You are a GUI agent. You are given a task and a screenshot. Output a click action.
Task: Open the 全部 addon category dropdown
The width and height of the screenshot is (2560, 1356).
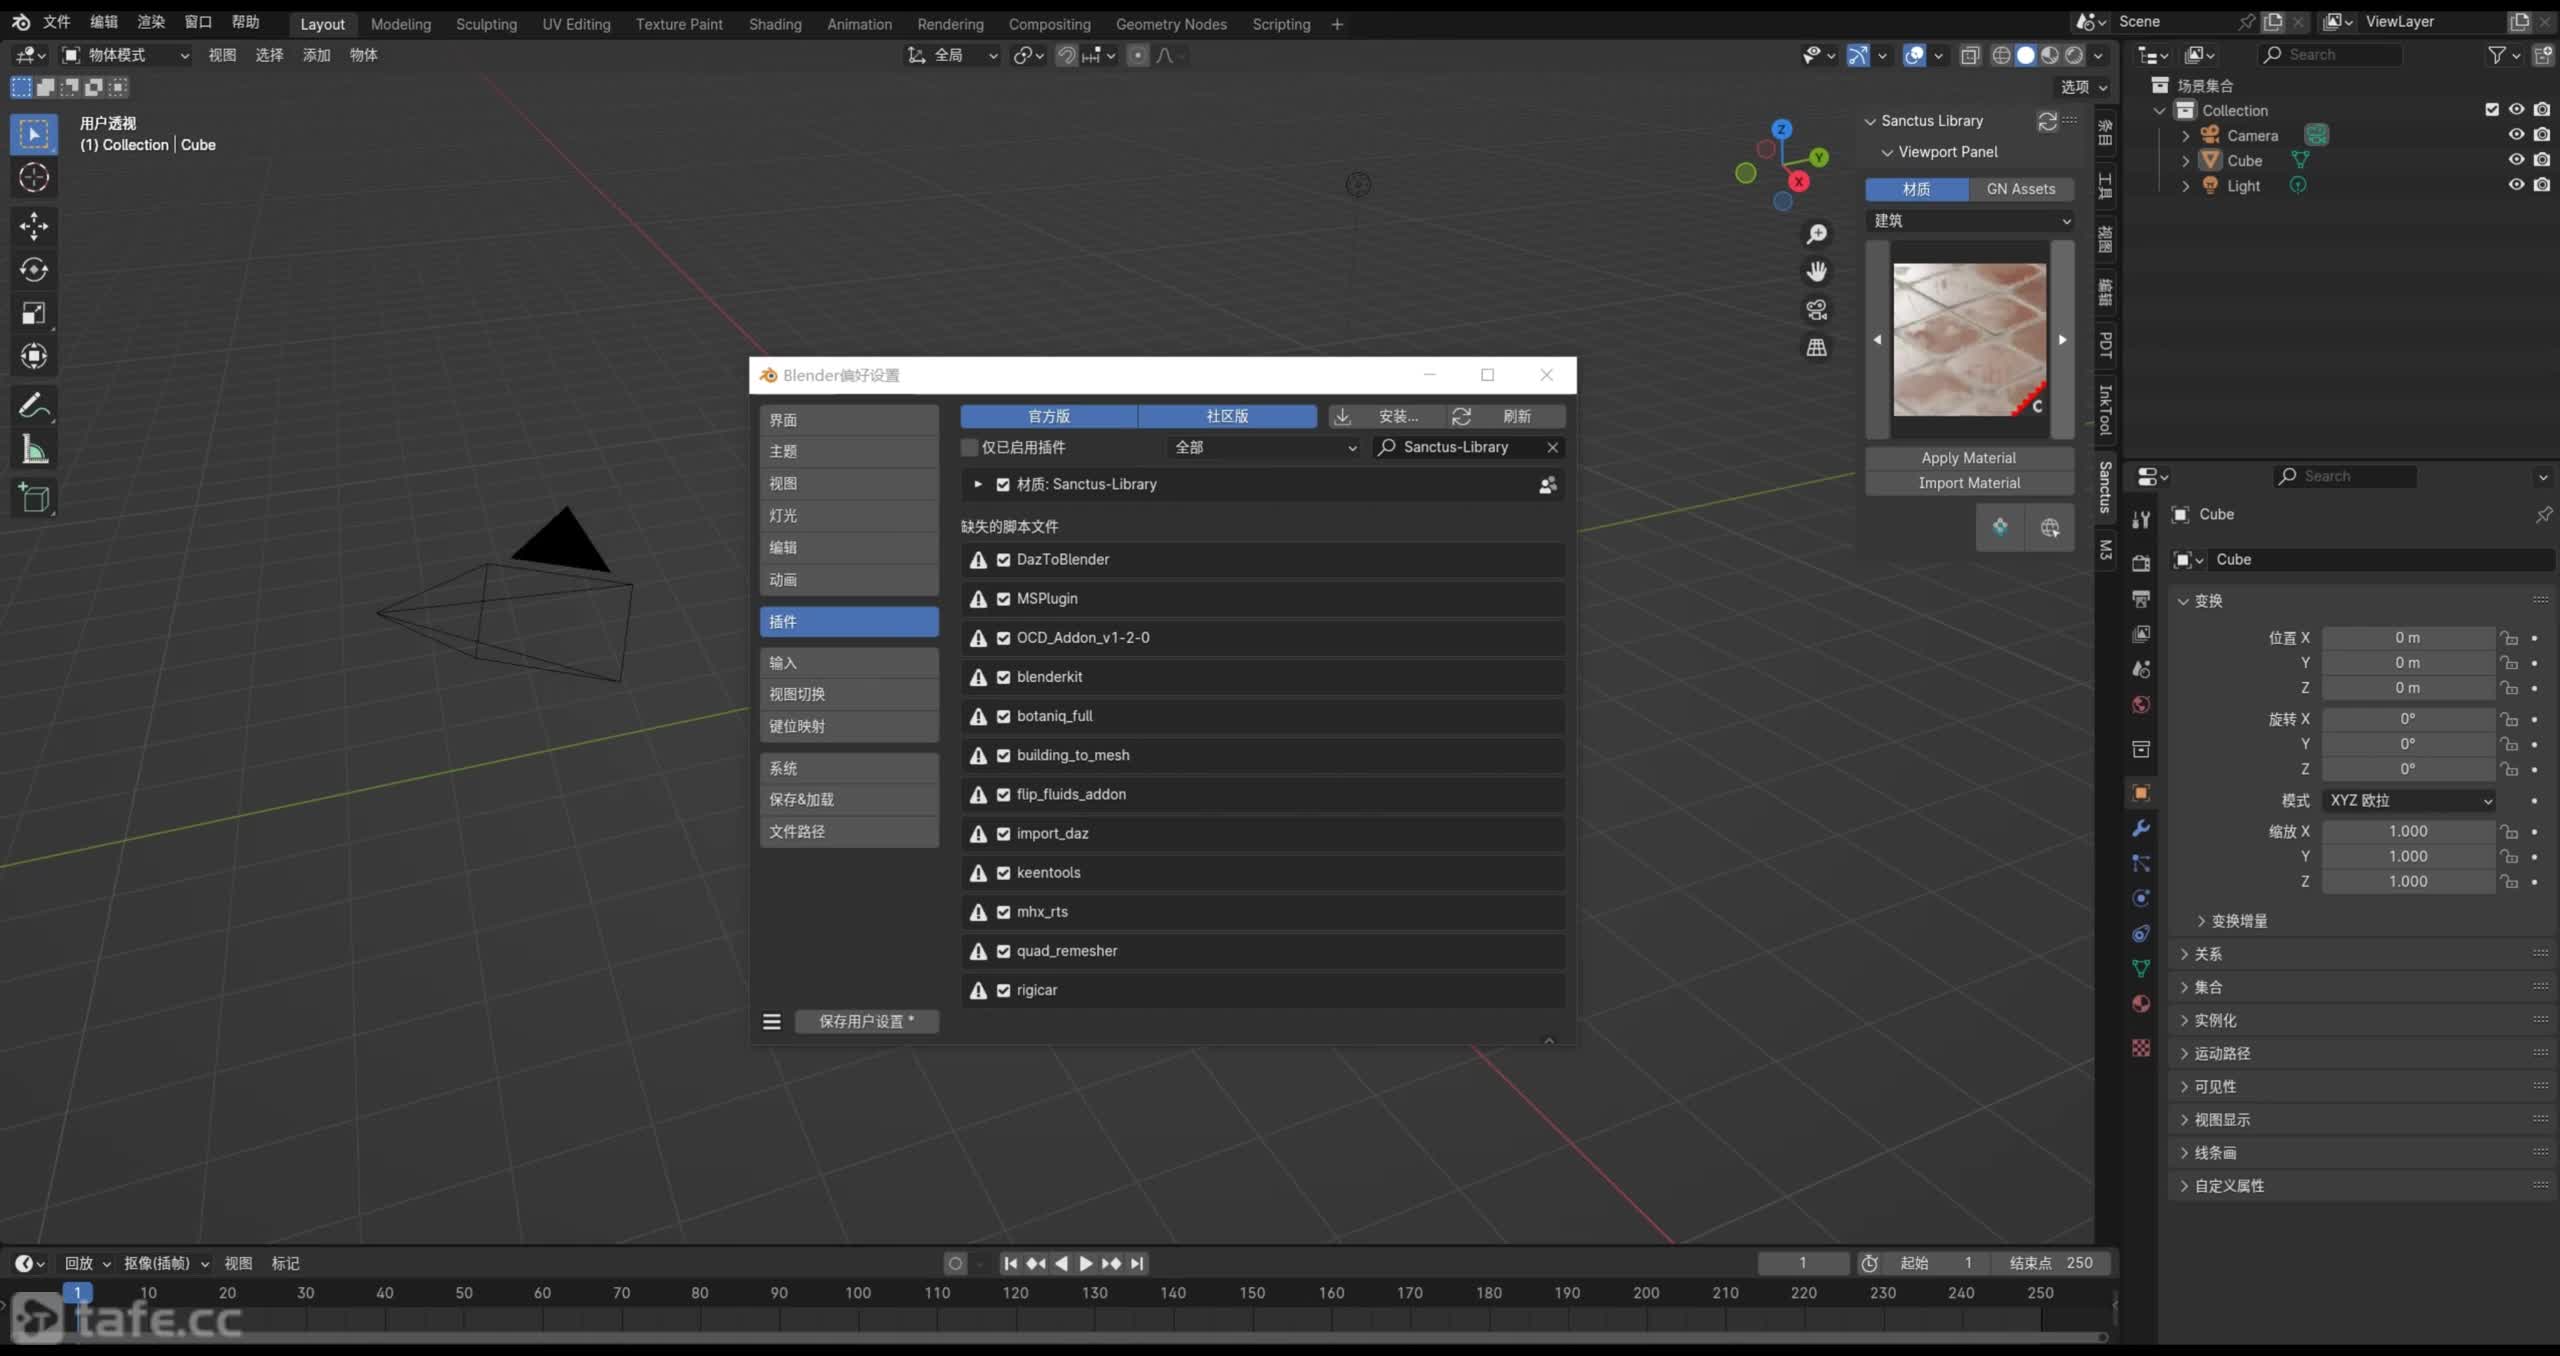click(1265, 447)
